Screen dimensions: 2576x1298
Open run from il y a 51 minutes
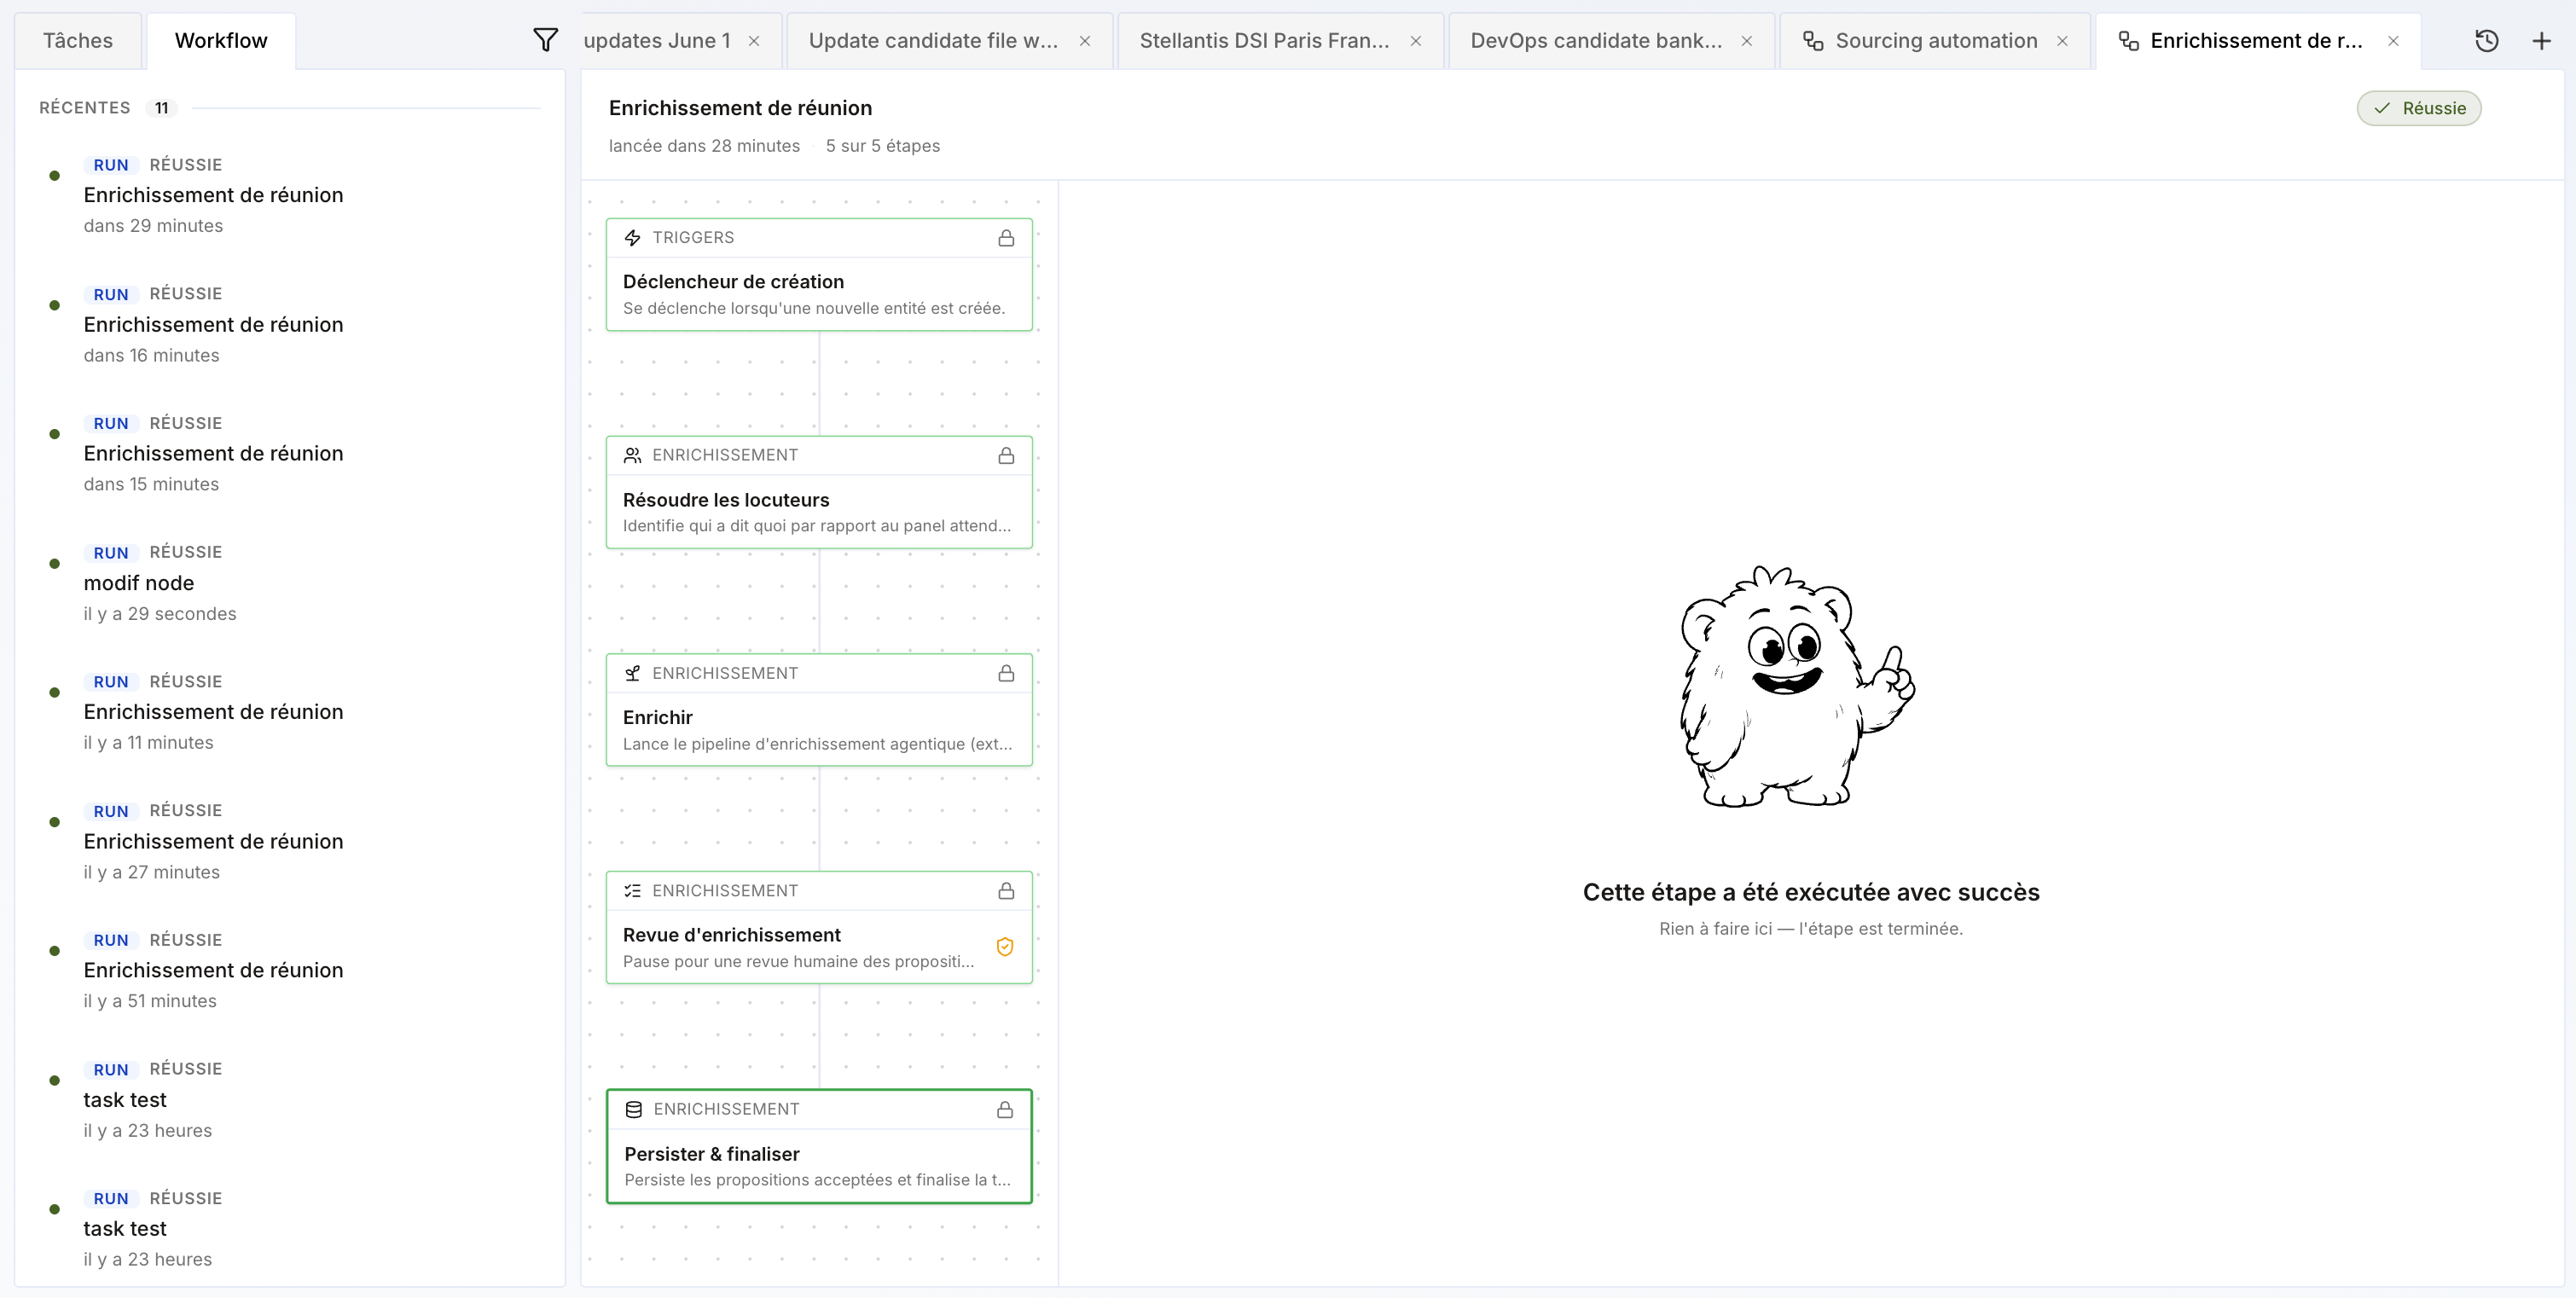(290, 970)
